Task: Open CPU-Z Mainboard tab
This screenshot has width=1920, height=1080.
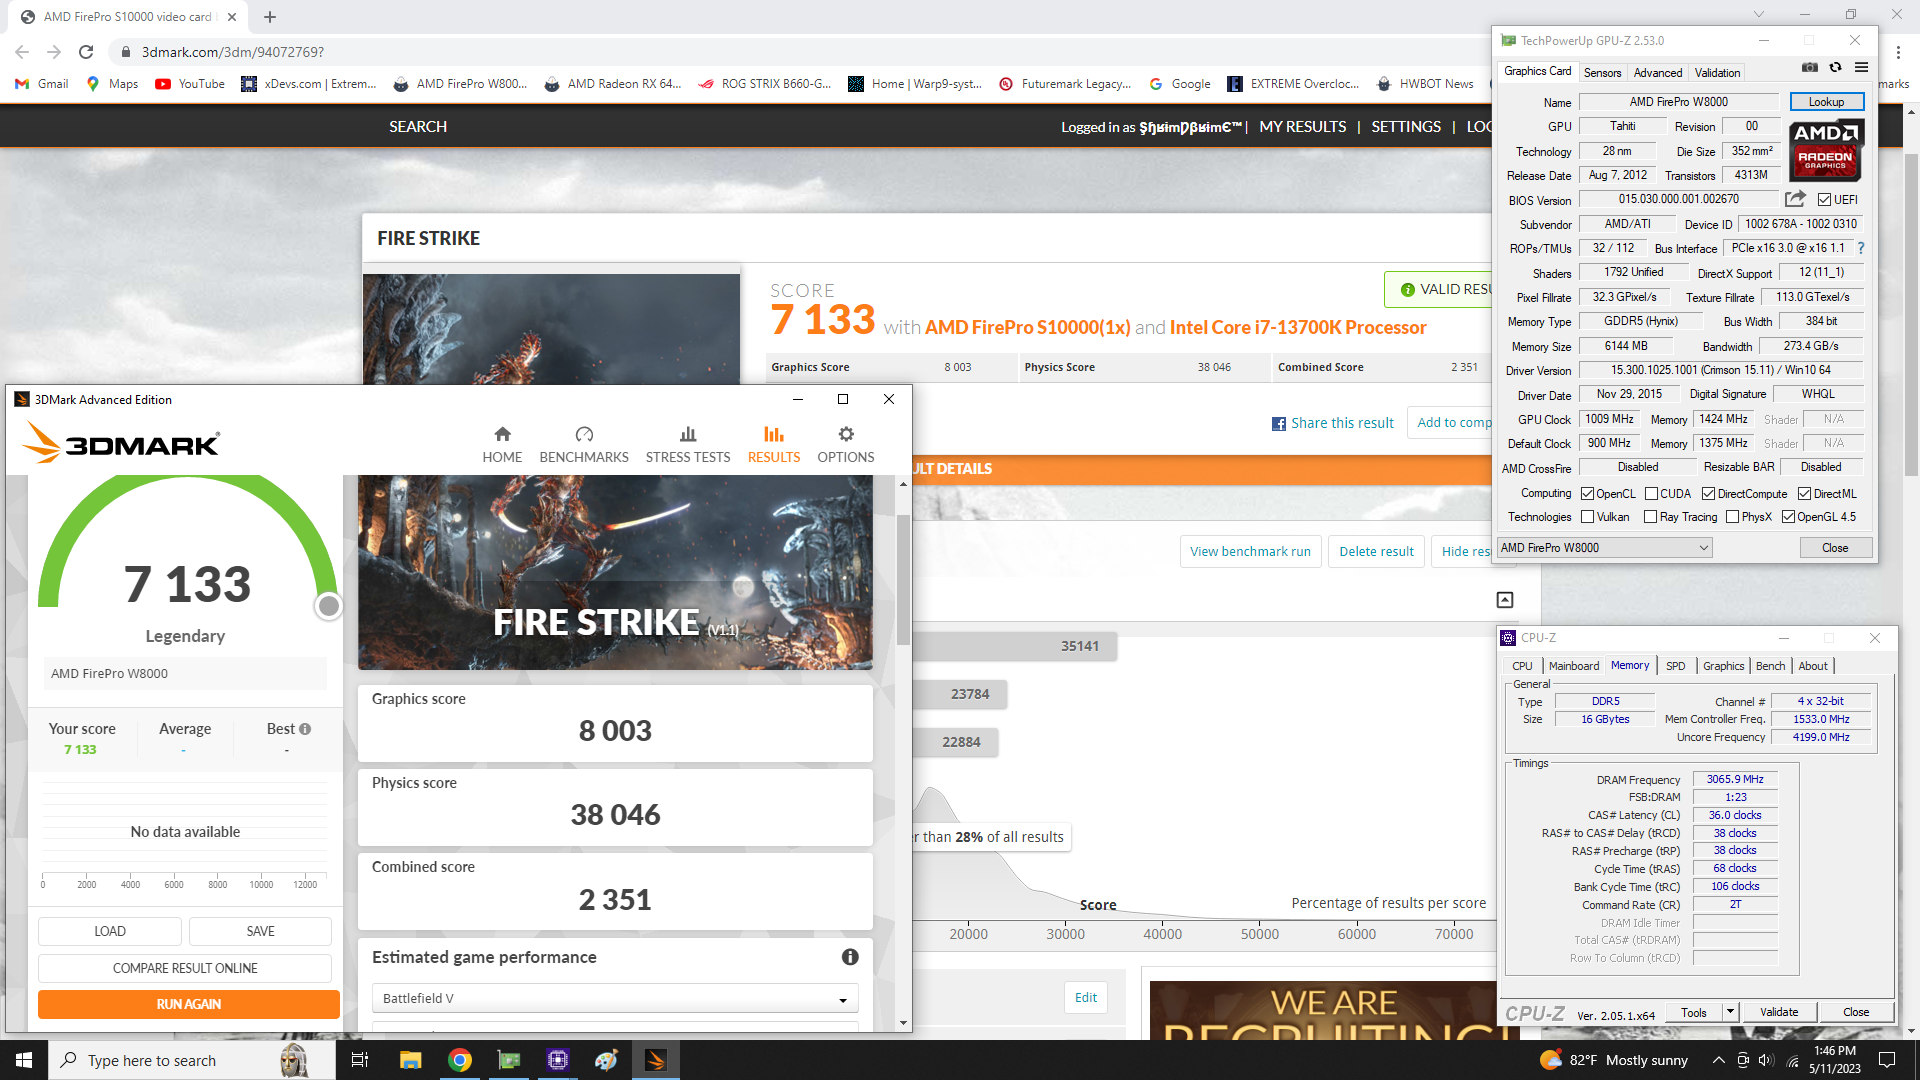Action: [1574, 666]
